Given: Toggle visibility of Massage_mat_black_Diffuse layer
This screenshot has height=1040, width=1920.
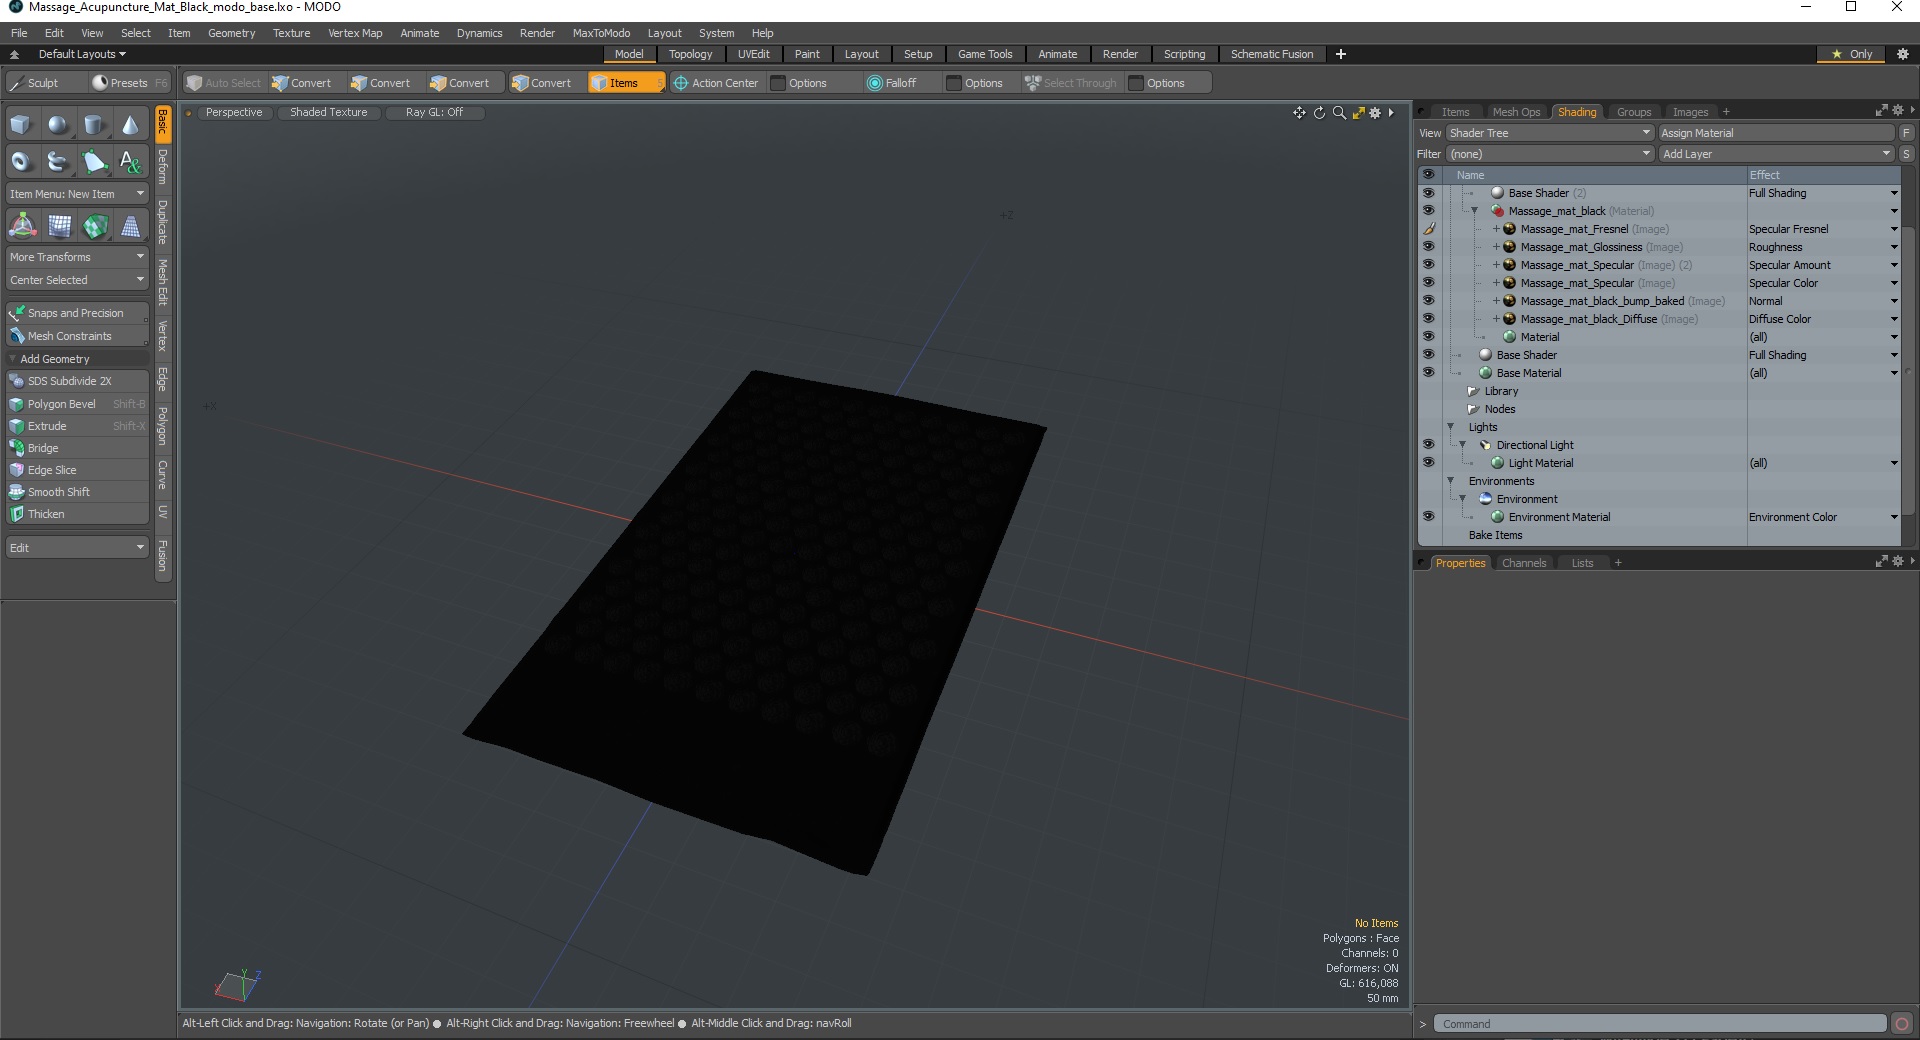Looking at the screenshot, I should tap(1428, 319).
